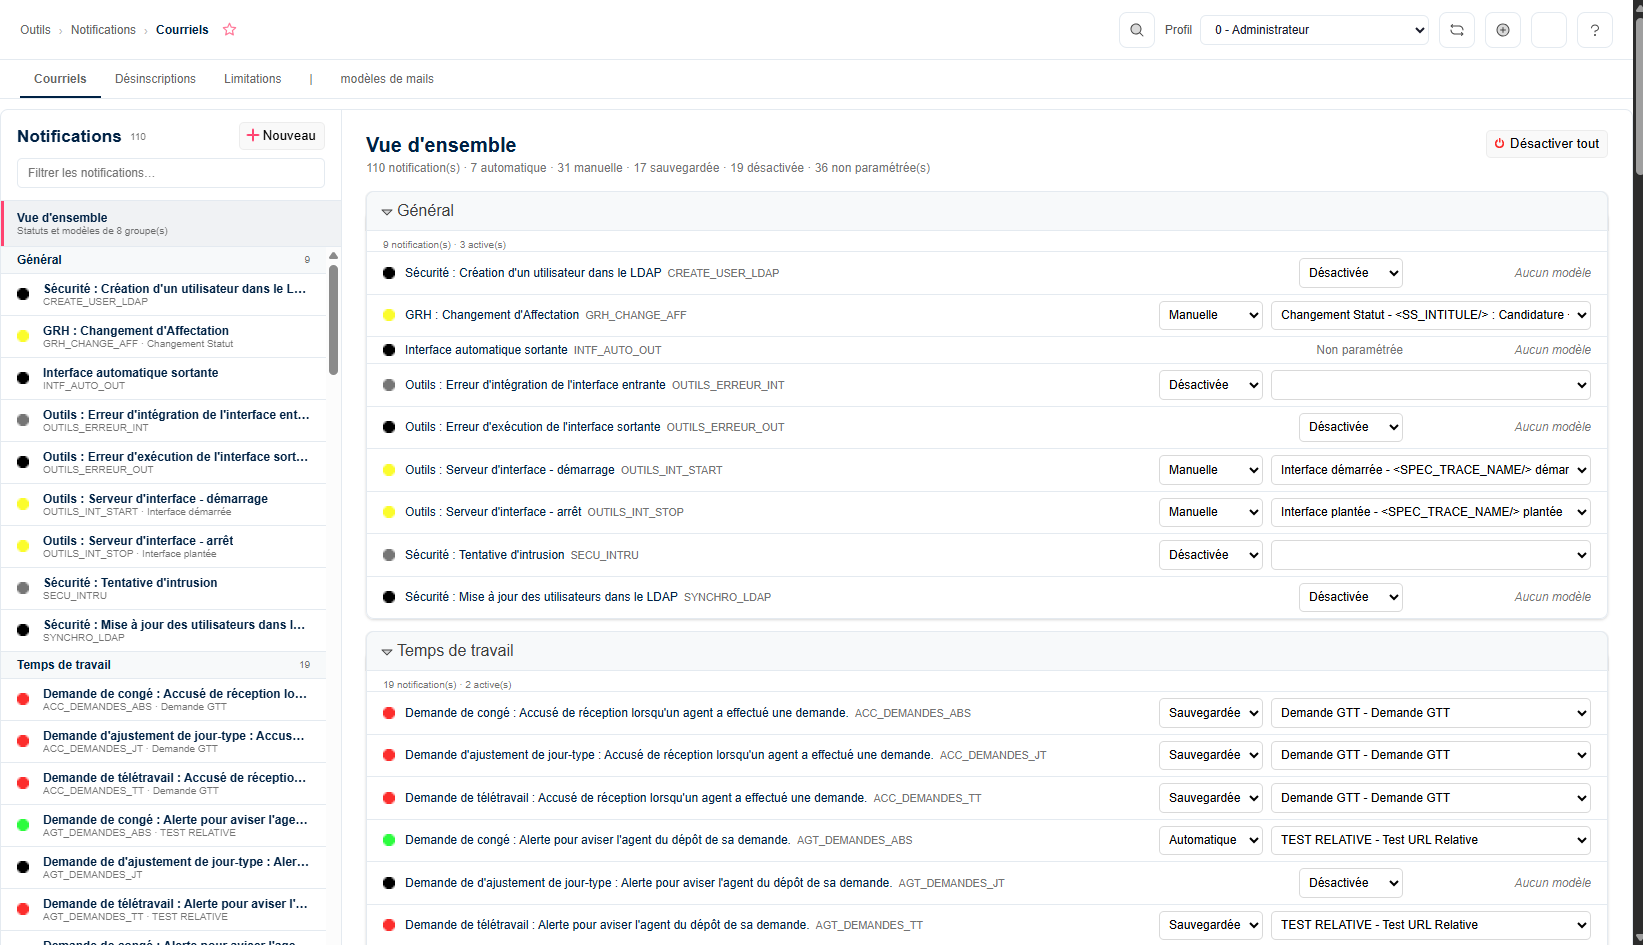The image size is (1643, 945).
Task: Focus the Filtrer les notifications field
Action: click(171, 173)
